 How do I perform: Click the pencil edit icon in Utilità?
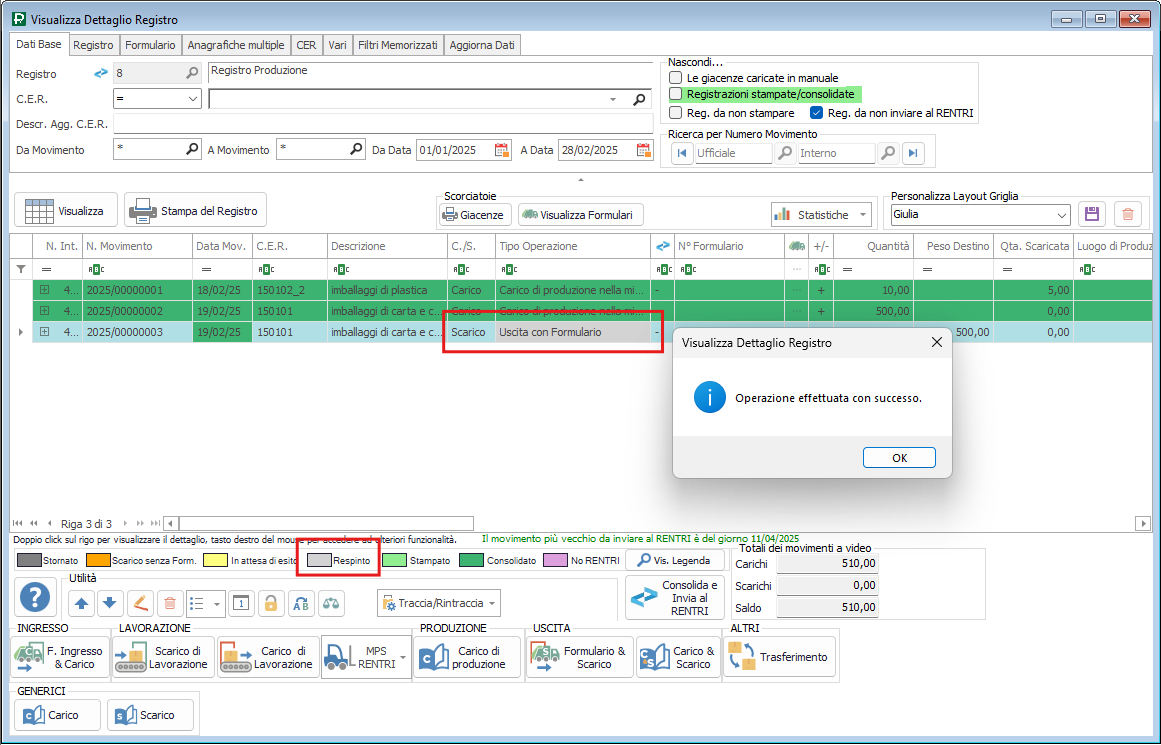[140, 603]
